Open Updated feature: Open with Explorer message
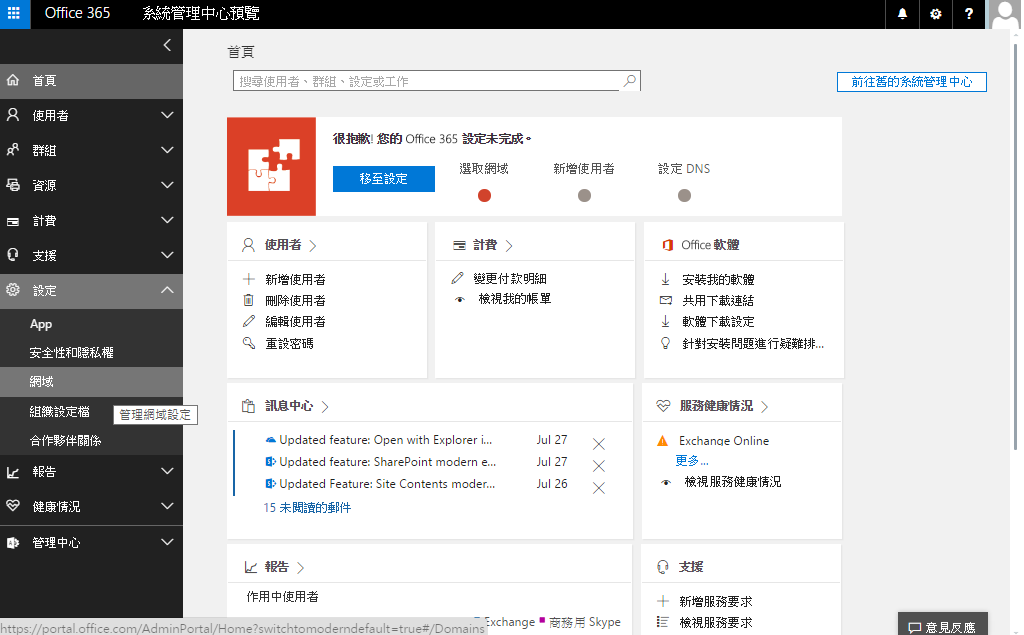The image size is (1024, 635). point(386,440)
